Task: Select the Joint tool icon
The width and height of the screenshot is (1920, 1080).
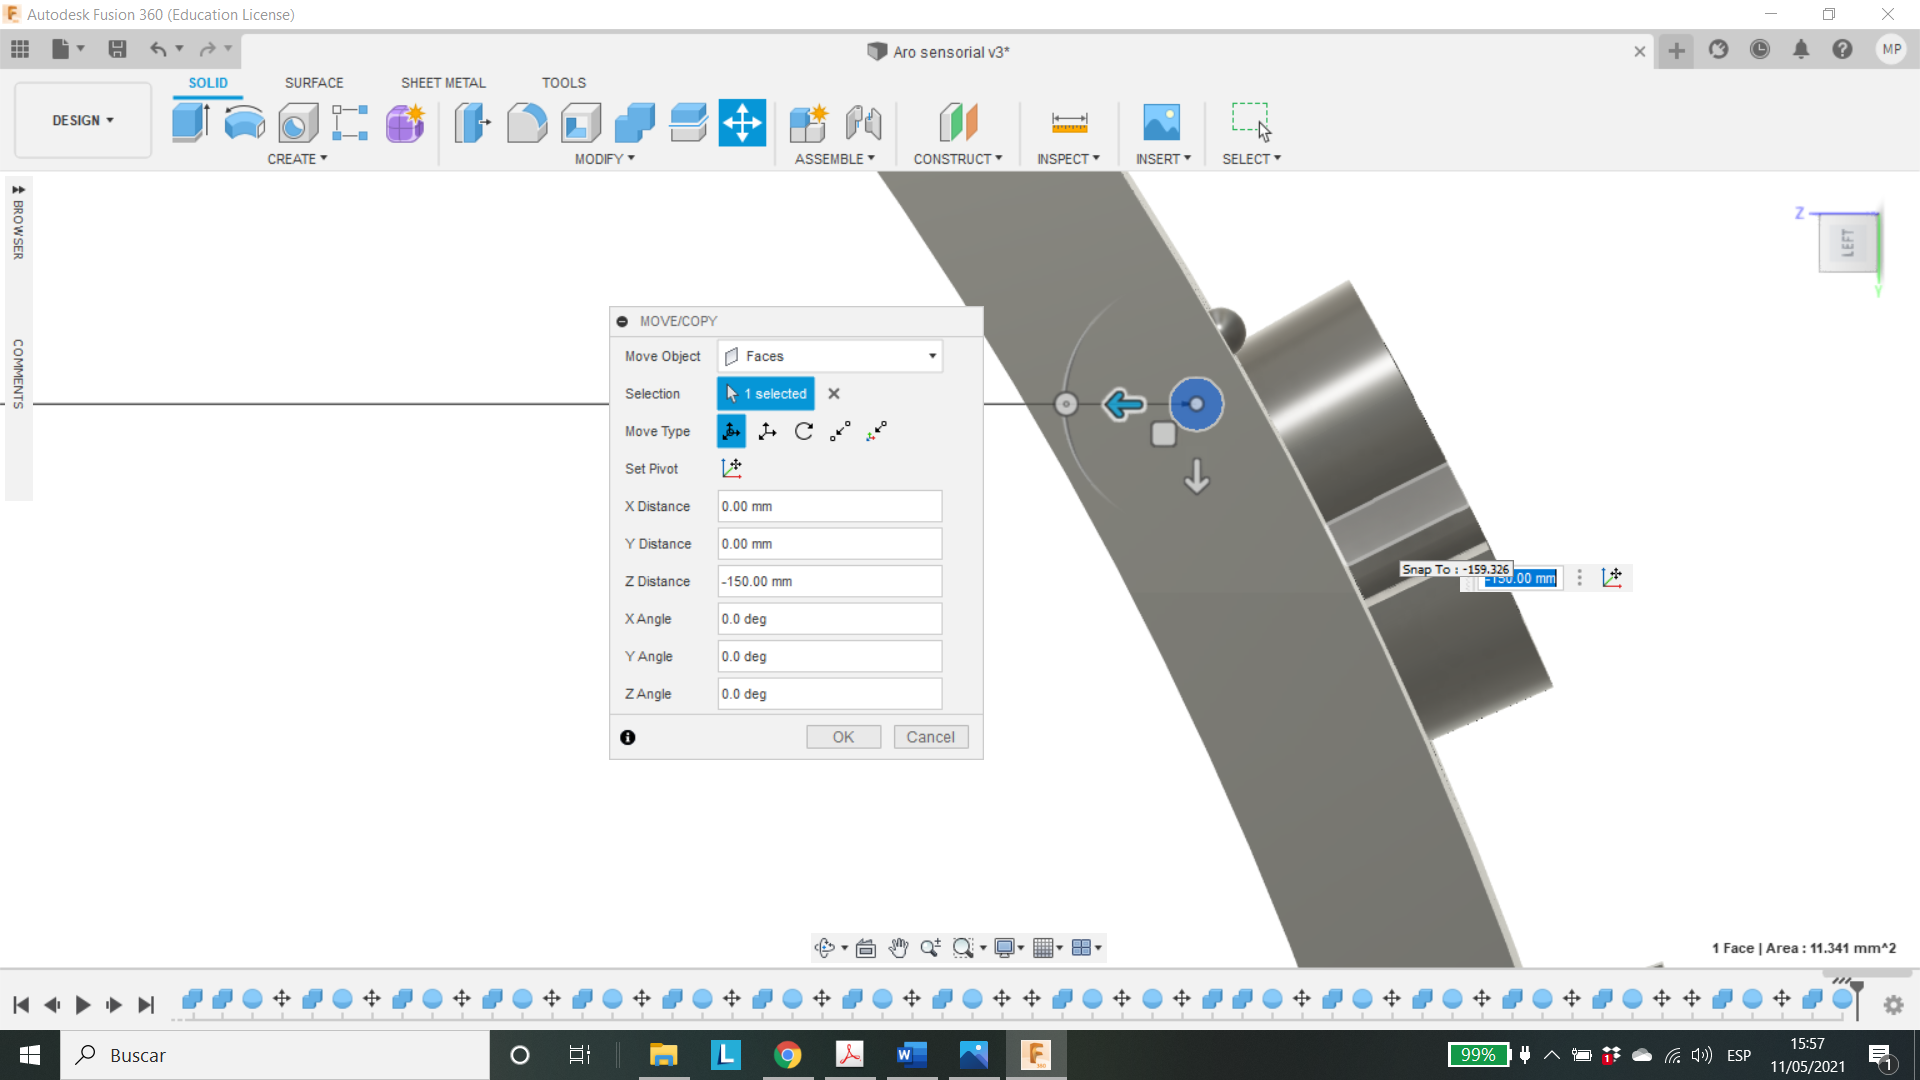Action: coord(863,123)
